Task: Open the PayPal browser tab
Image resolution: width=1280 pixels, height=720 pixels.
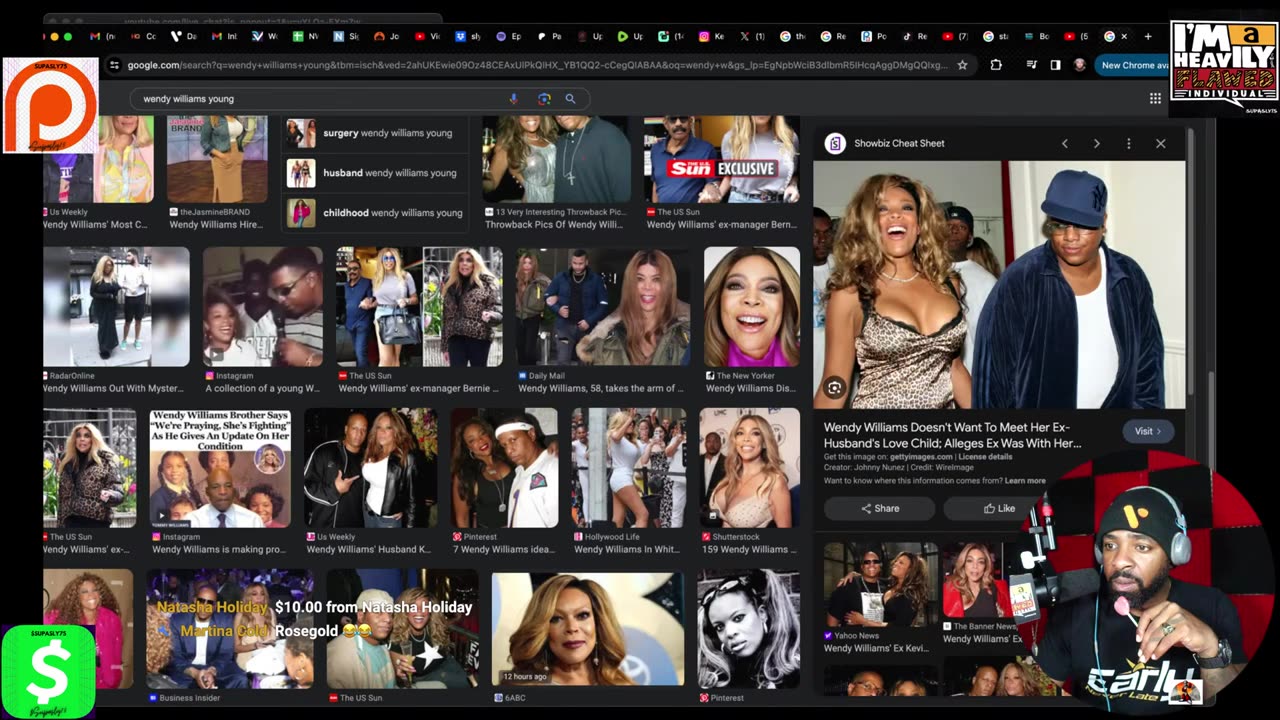Action: point(874,36)
